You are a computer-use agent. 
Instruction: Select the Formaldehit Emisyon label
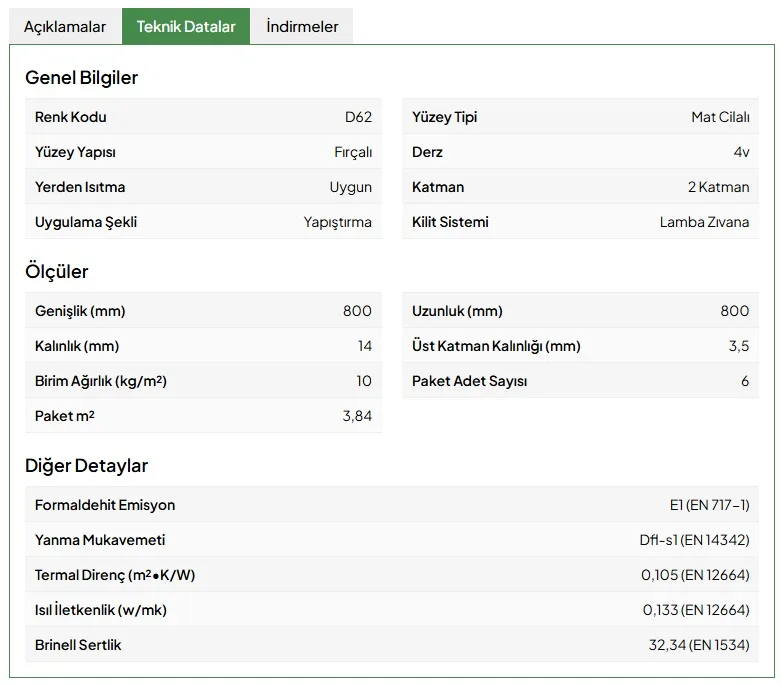[105, 505]
